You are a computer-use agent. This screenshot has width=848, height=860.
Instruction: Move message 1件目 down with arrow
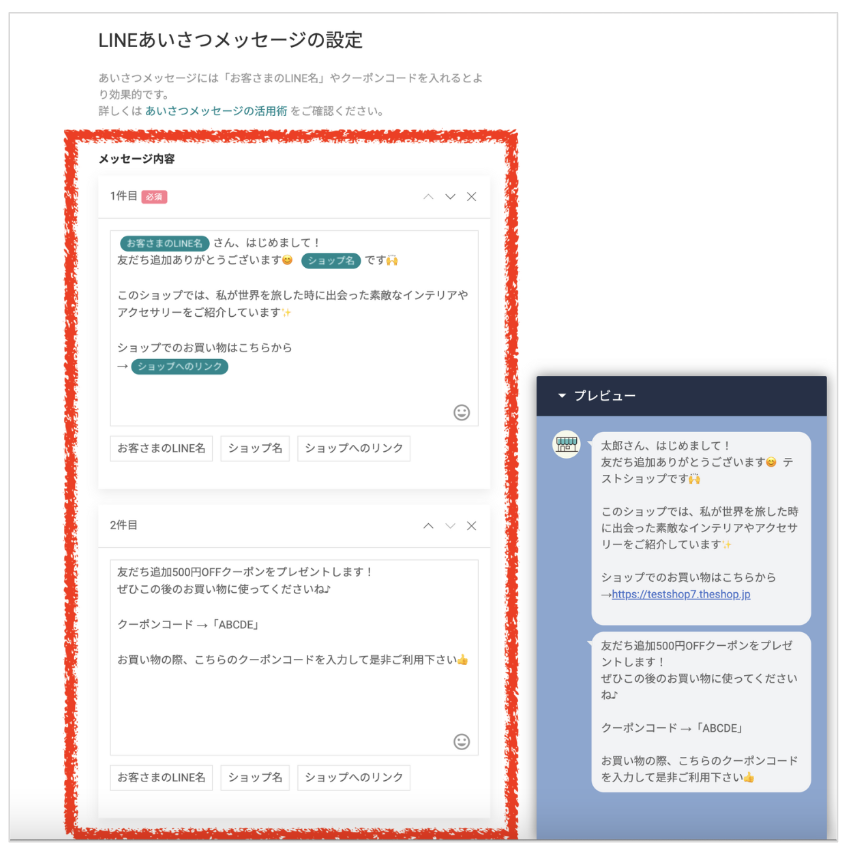(450, 196)
